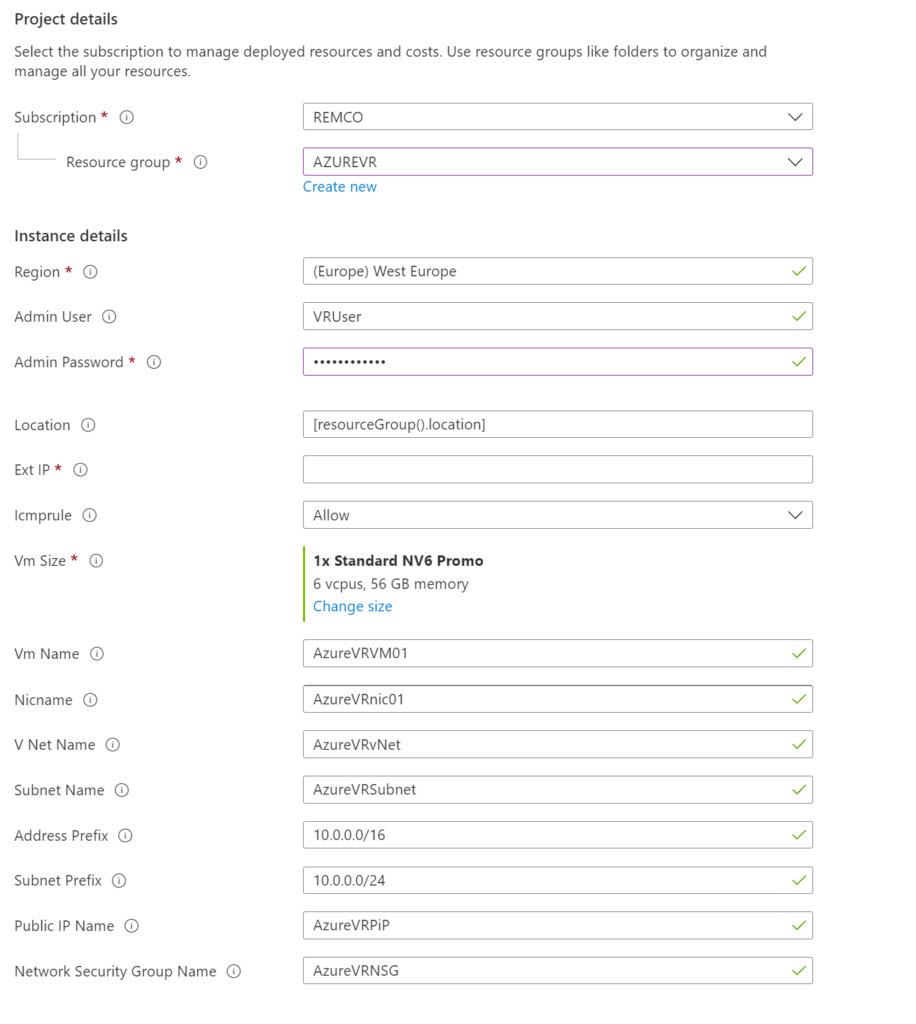Click info icon next to Subscription label

click(127, 117)
